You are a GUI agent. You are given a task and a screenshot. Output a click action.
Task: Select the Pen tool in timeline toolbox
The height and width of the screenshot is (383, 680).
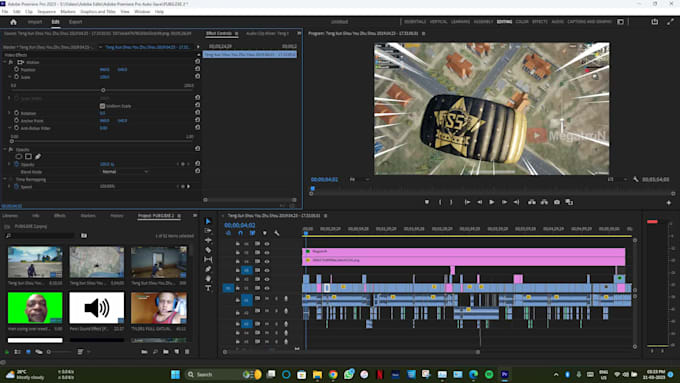(208, 269)
